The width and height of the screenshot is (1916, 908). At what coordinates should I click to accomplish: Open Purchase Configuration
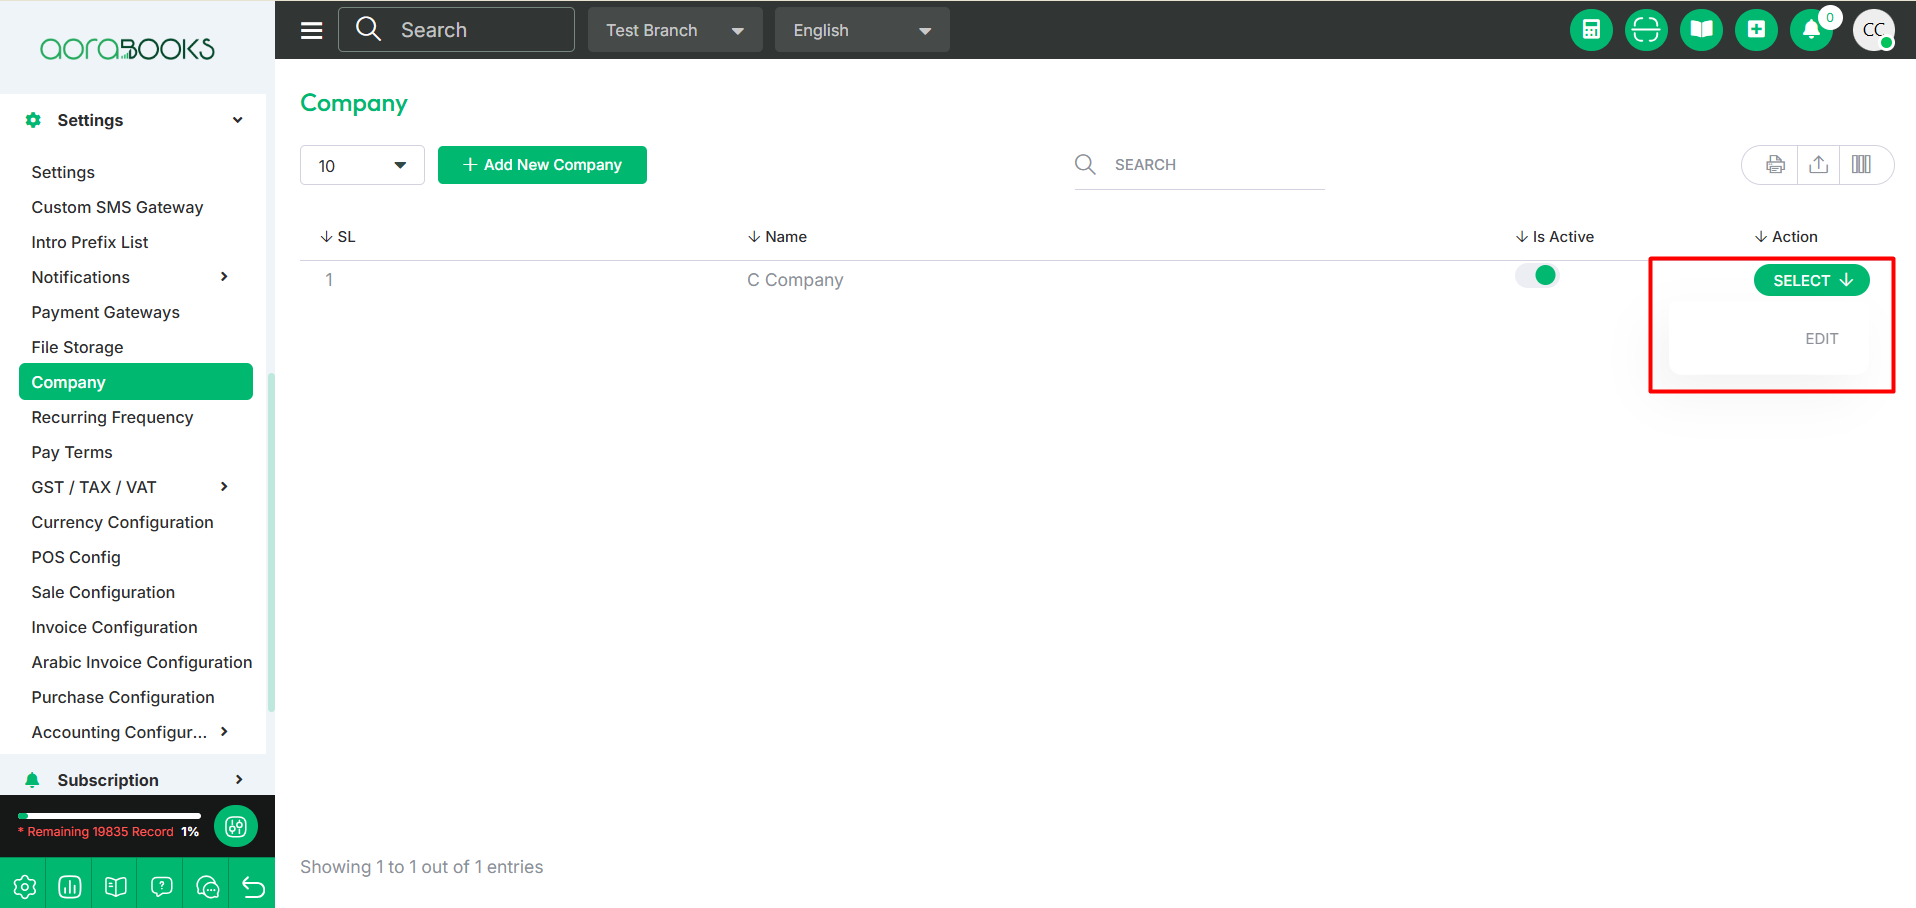tap(123, 697)
